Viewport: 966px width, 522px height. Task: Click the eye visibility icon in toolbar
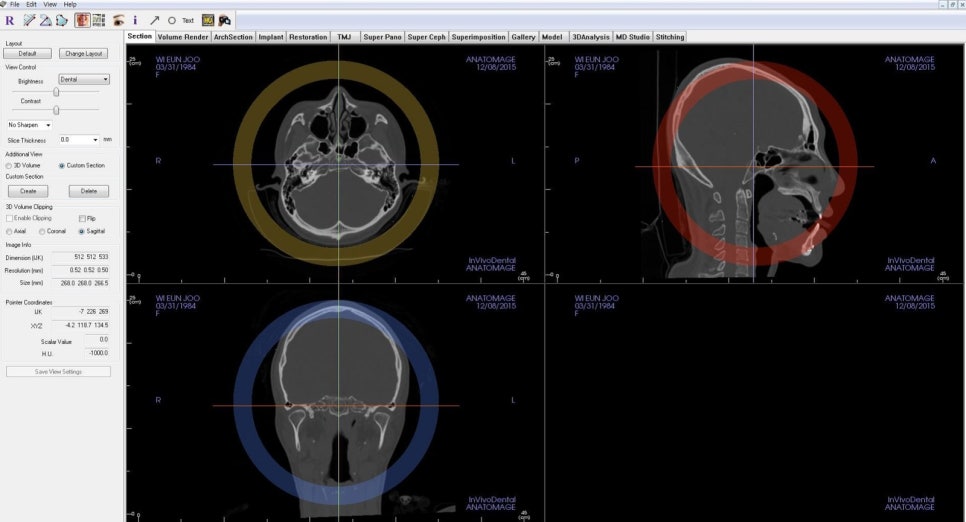[118, 20]
